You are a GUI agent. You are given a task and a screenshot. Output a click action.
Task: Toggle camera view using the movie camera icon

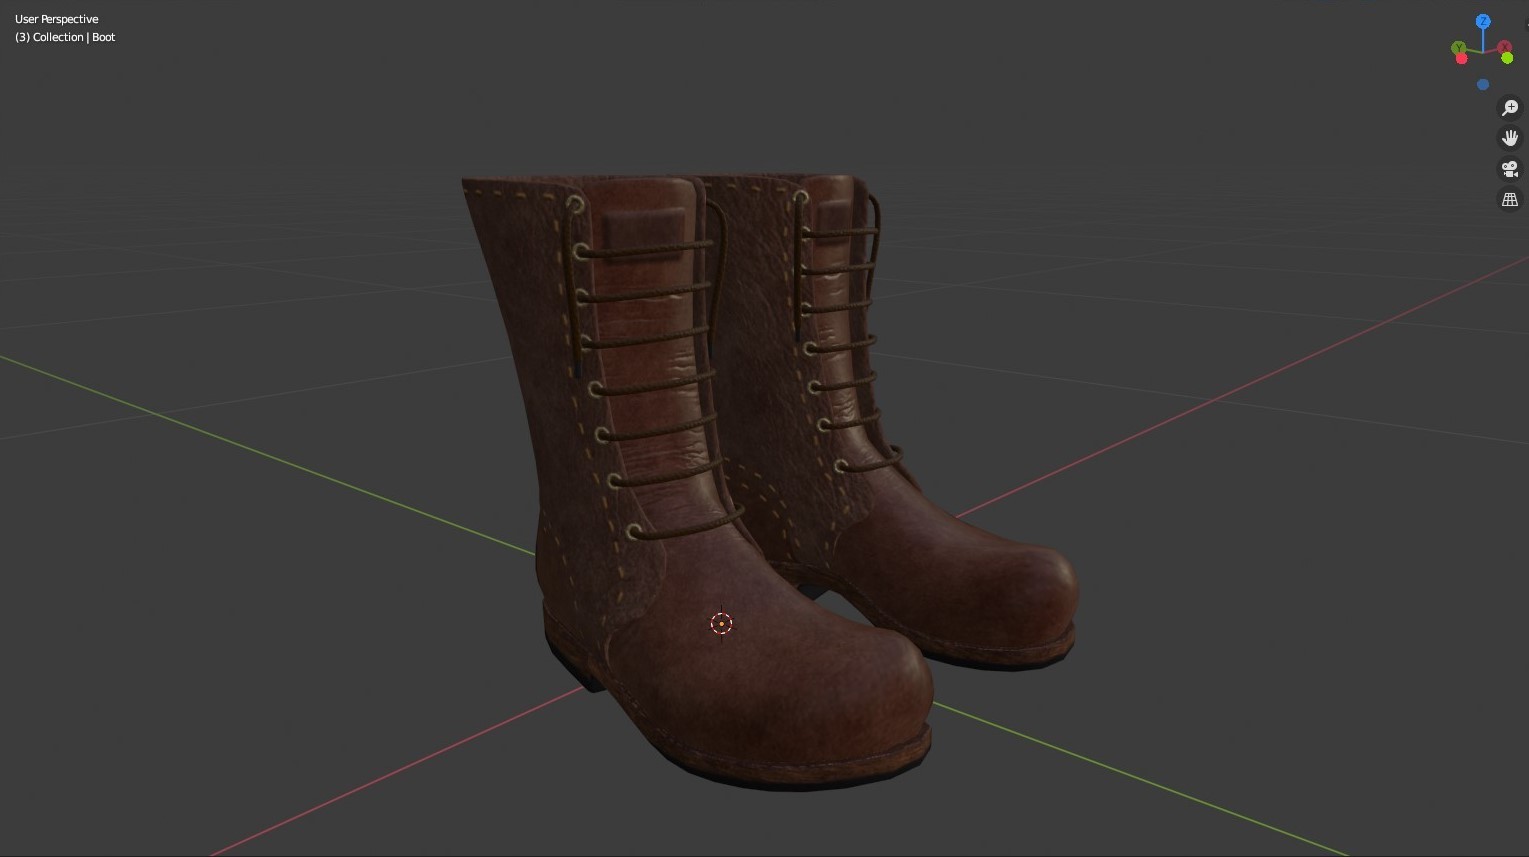[x=1510, y=168]
